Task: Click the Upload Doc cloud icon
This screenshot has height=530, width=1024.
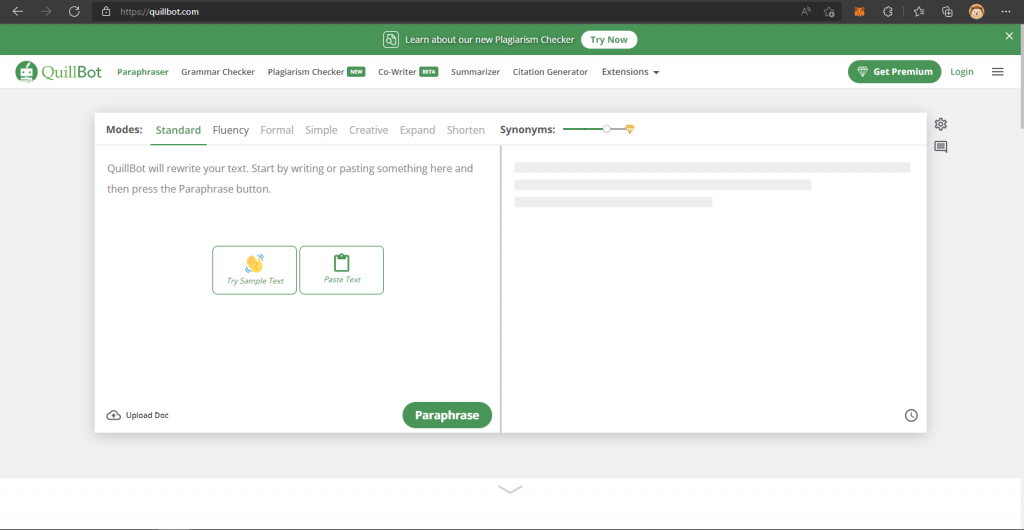Action: (x=114, y=415)
